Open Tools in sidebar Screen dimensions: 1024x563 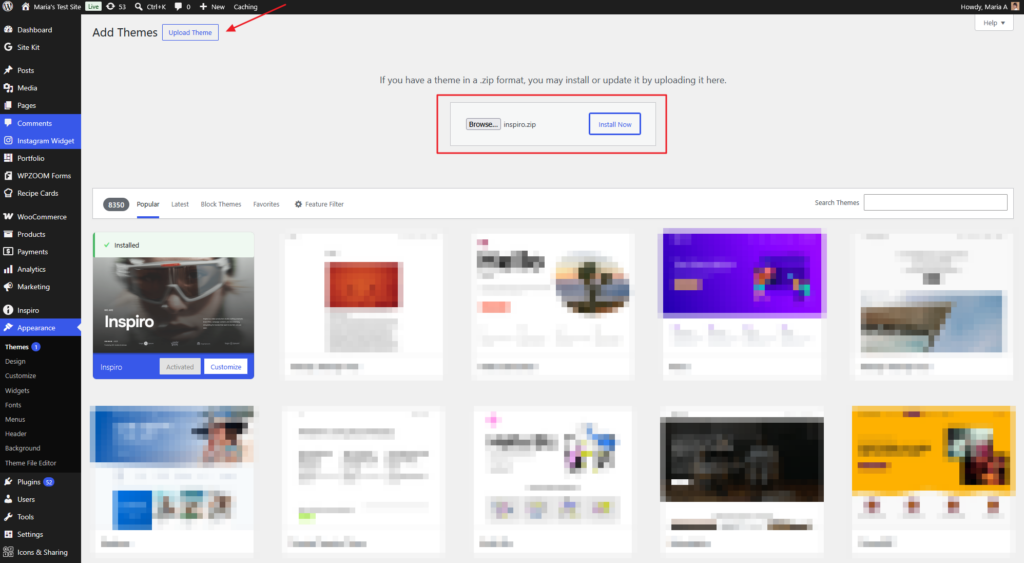point(25,517)
